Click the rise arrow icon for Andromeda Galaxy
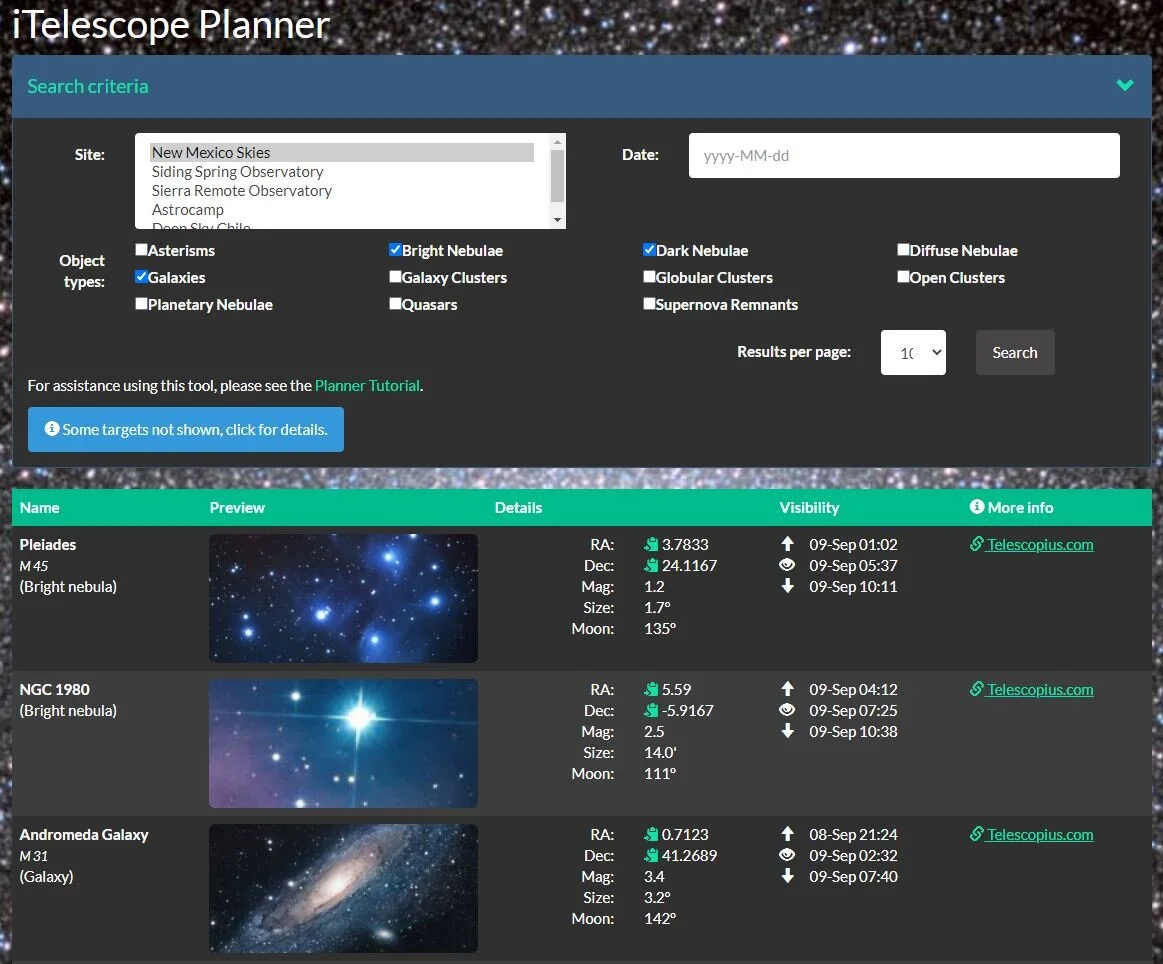Image resolution: width=1163 pixels, height=964 pixels. pos(788,834)
